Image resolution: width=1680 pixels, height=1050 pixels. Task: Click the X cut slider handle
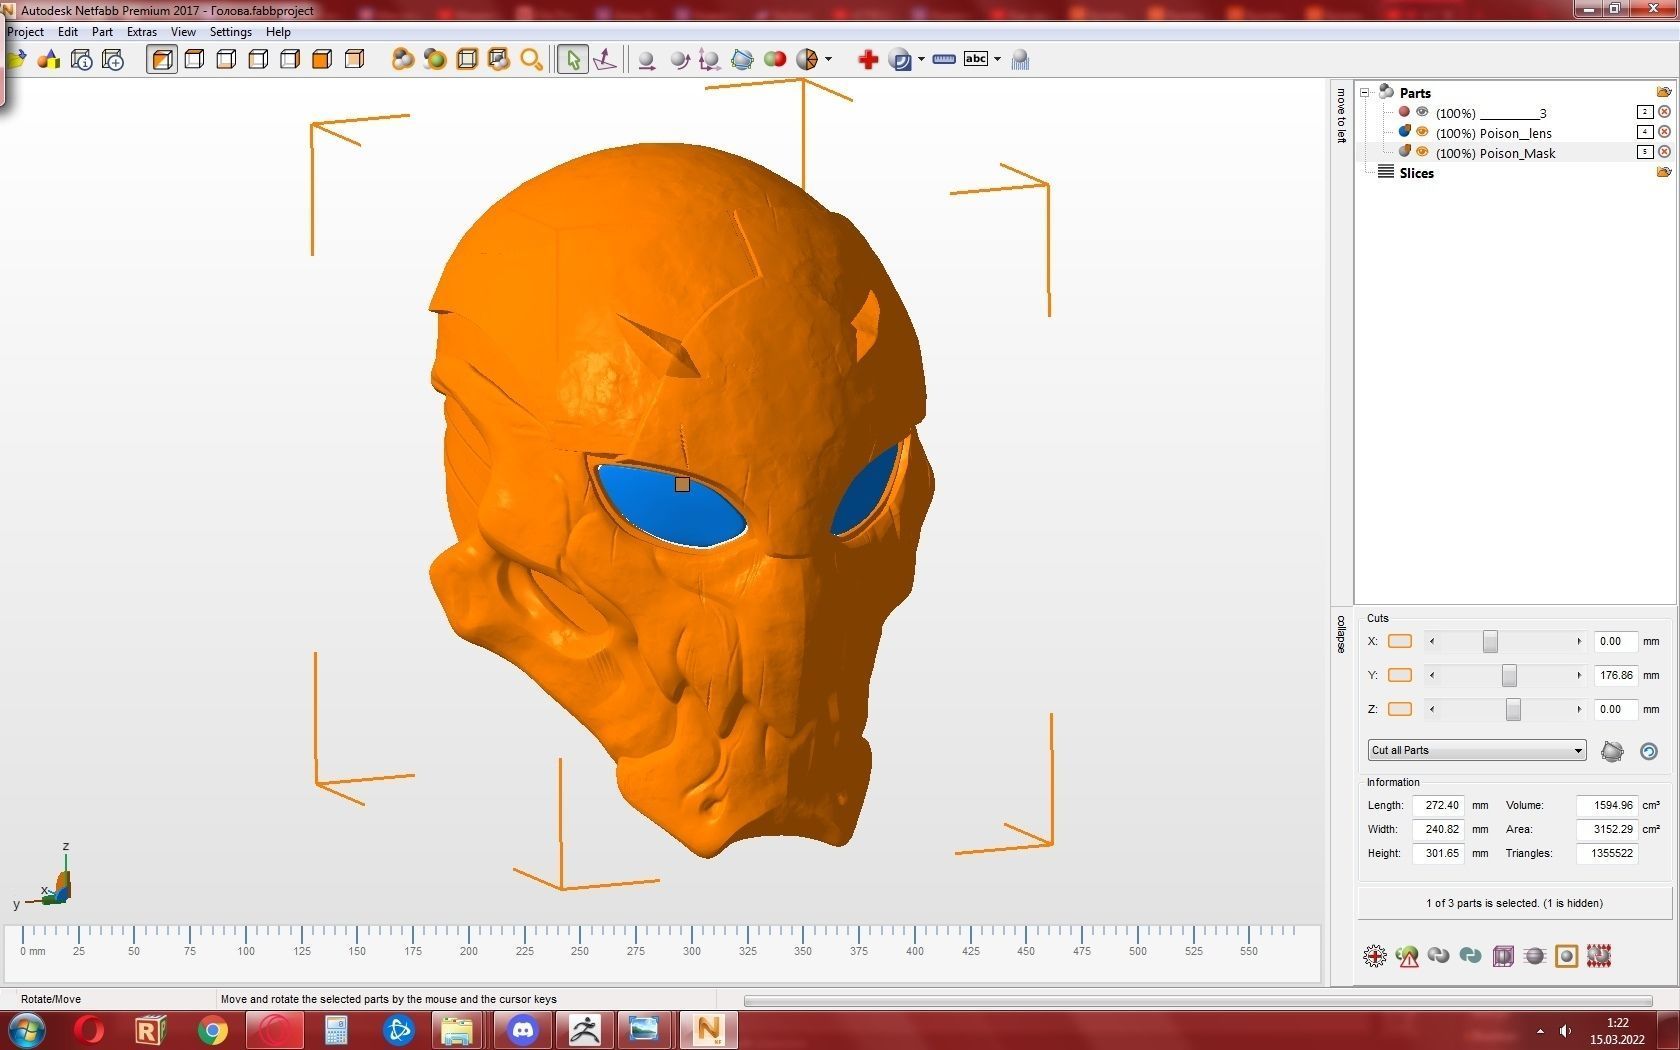point(1490,642)
